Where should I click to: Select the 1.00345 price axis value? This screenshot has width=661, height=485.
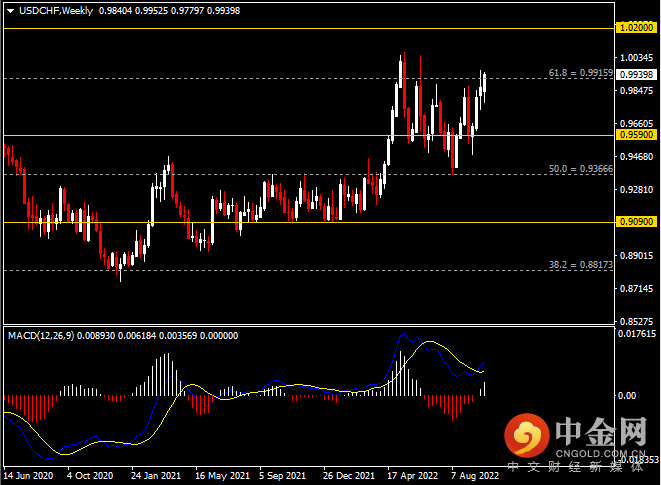click(637, 57)
